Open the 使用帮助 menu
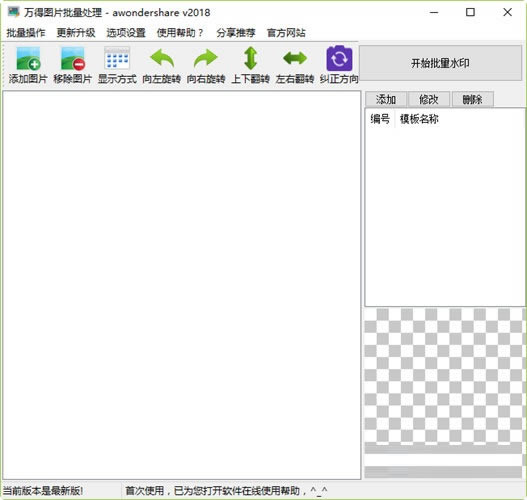The width and height of the screenshot is (527, 500). click(180, 33)
